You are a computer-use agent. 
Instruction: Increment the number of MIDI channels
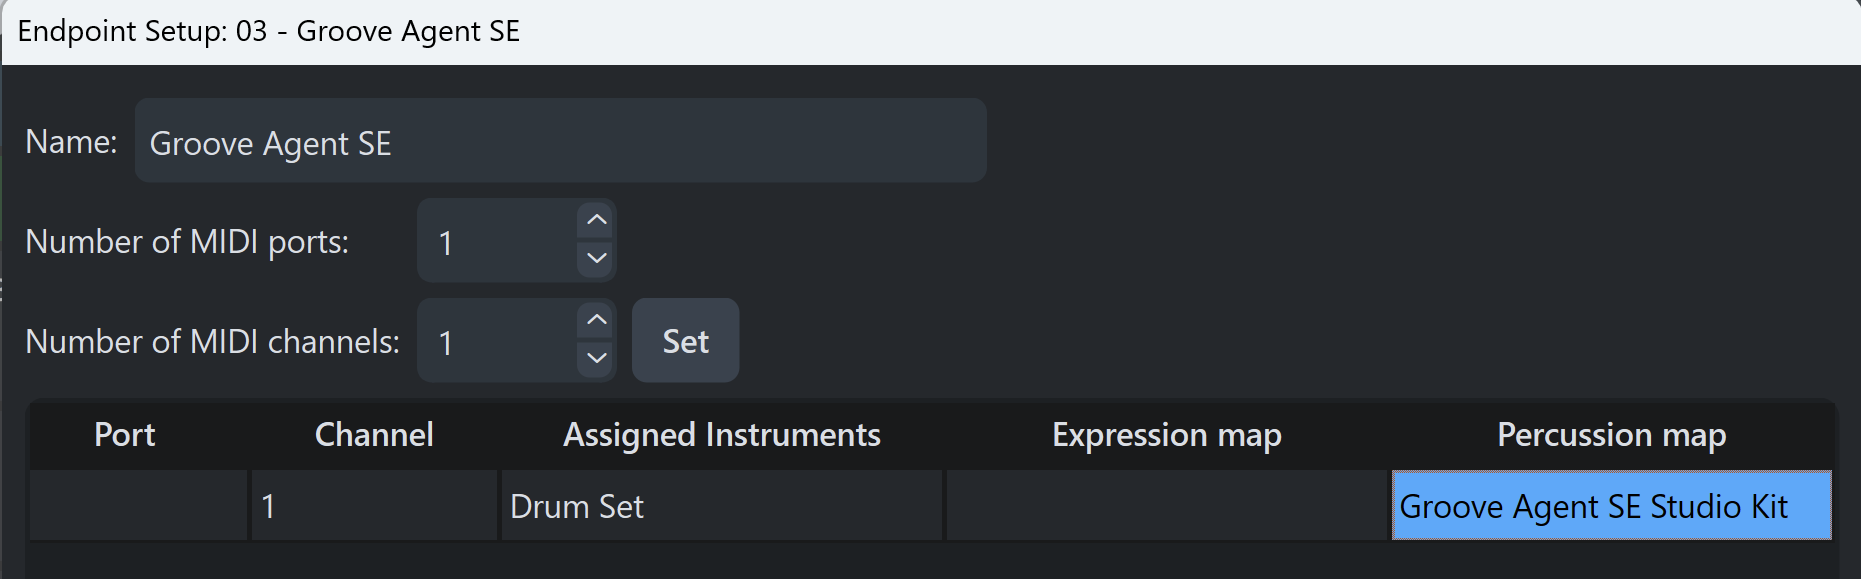[597, 320]
